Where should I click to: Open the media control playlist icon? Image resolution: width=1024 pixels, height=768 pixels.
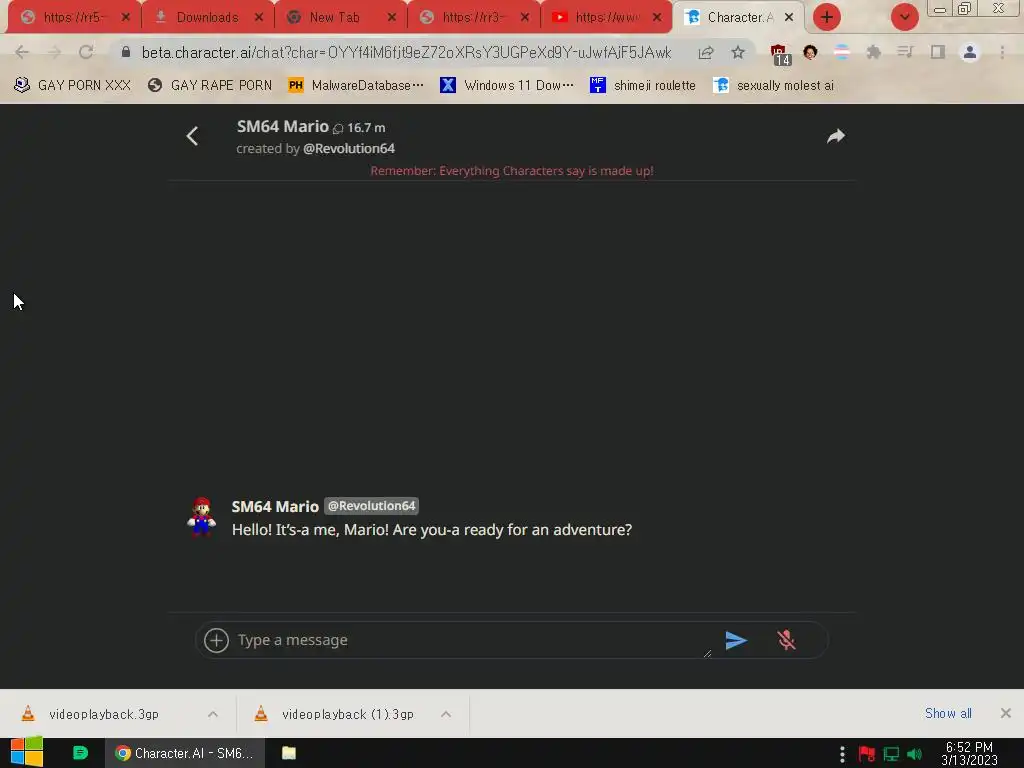click(905, 52)
